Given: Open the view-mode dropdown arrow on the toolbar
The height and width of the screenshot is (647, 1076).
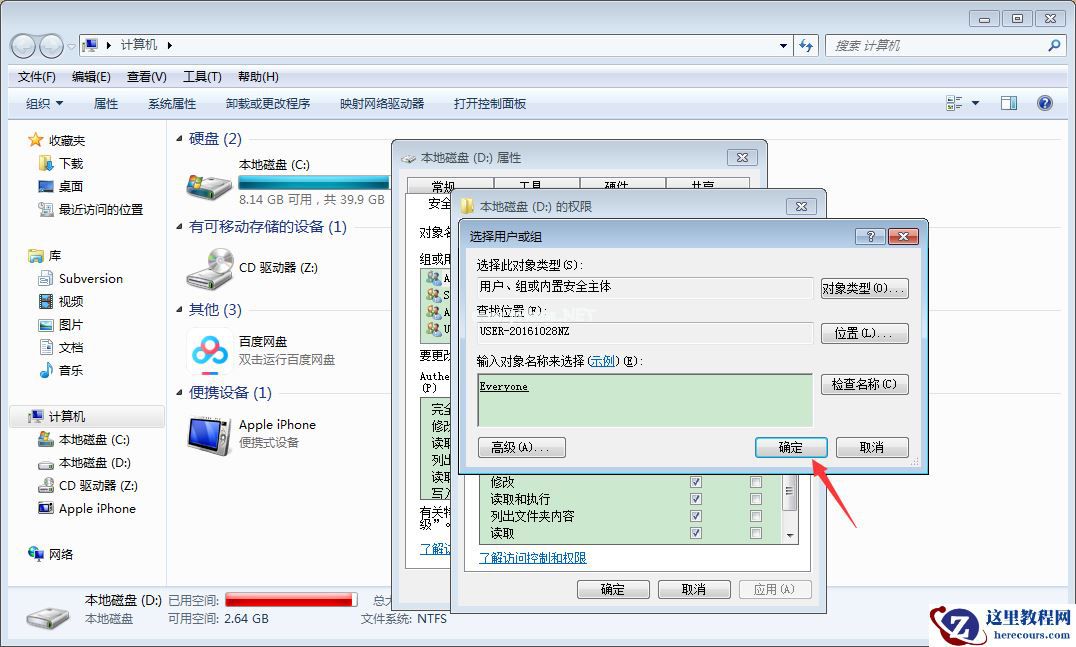Looking at the screenshot, I should pos(974,102).
